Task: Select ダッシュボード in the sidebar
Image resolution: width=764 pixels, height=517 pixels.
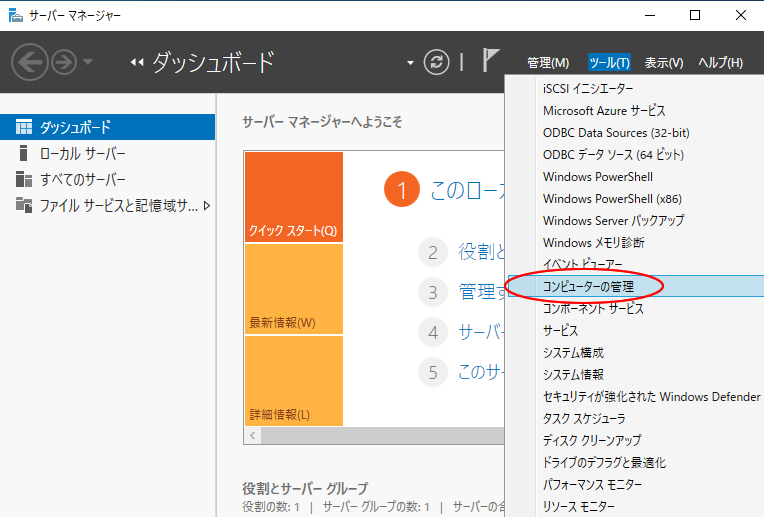Action: 107,127
